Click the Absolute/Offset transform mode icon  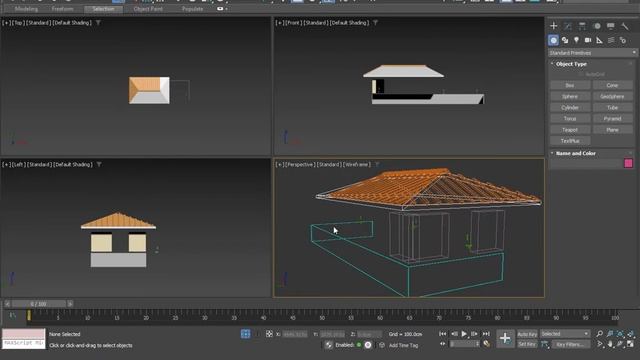269,334
